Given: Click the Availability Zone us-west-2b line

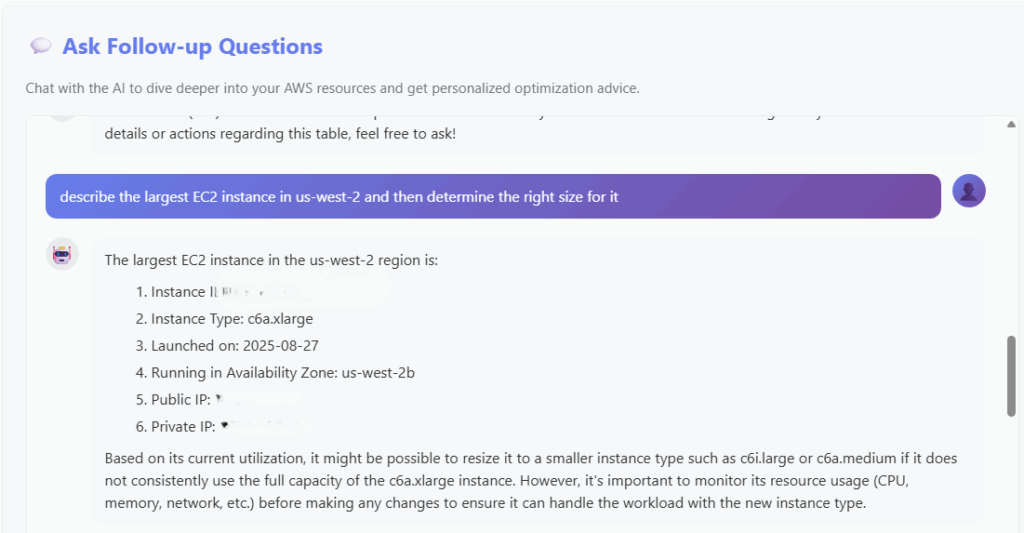Looking at the screenshot, I should [x=275, y=373].
